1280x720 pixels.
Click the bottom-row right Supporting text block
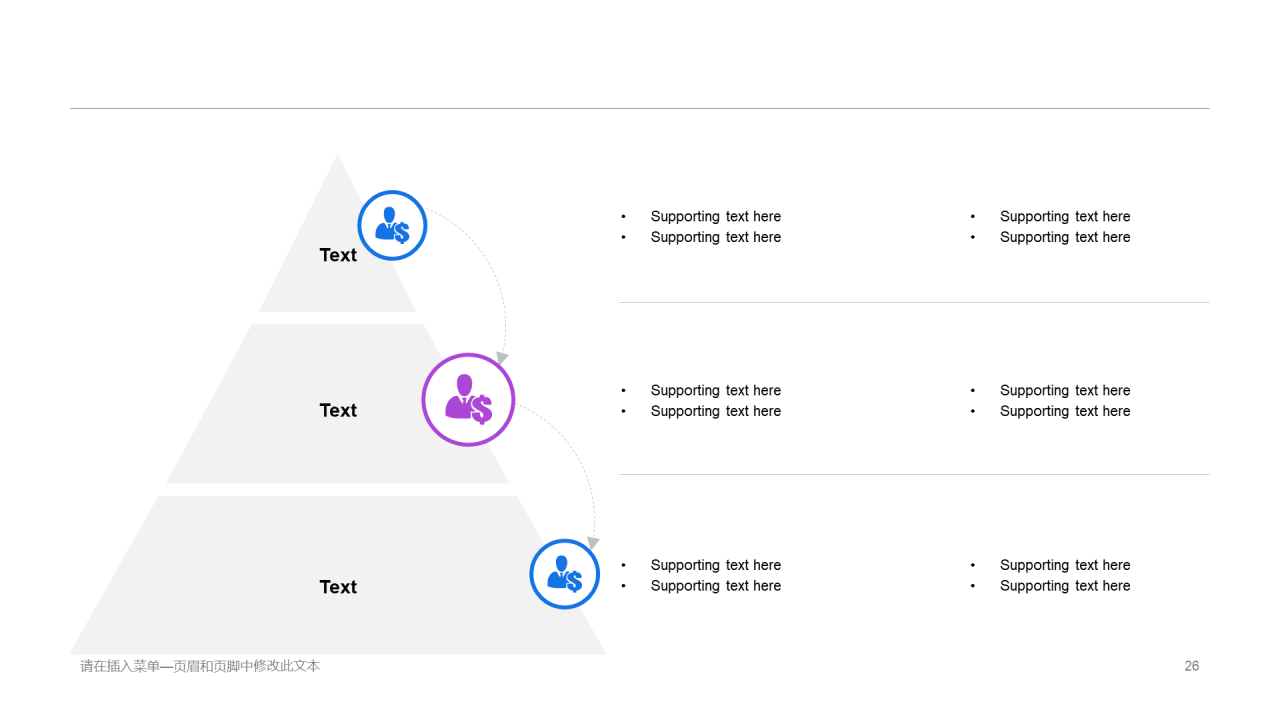(1050, 575)
